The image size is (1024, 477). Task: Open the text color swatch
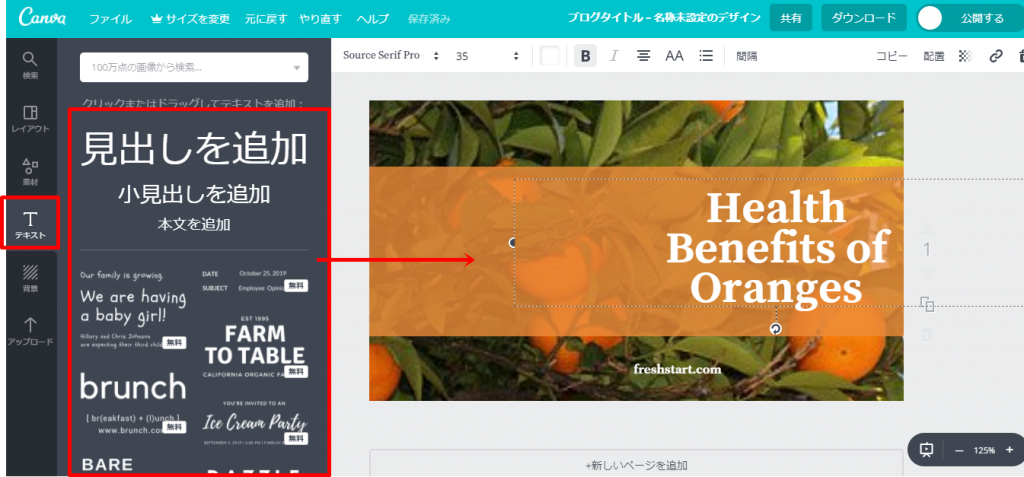pyautogui.click(x=550, y=56)
